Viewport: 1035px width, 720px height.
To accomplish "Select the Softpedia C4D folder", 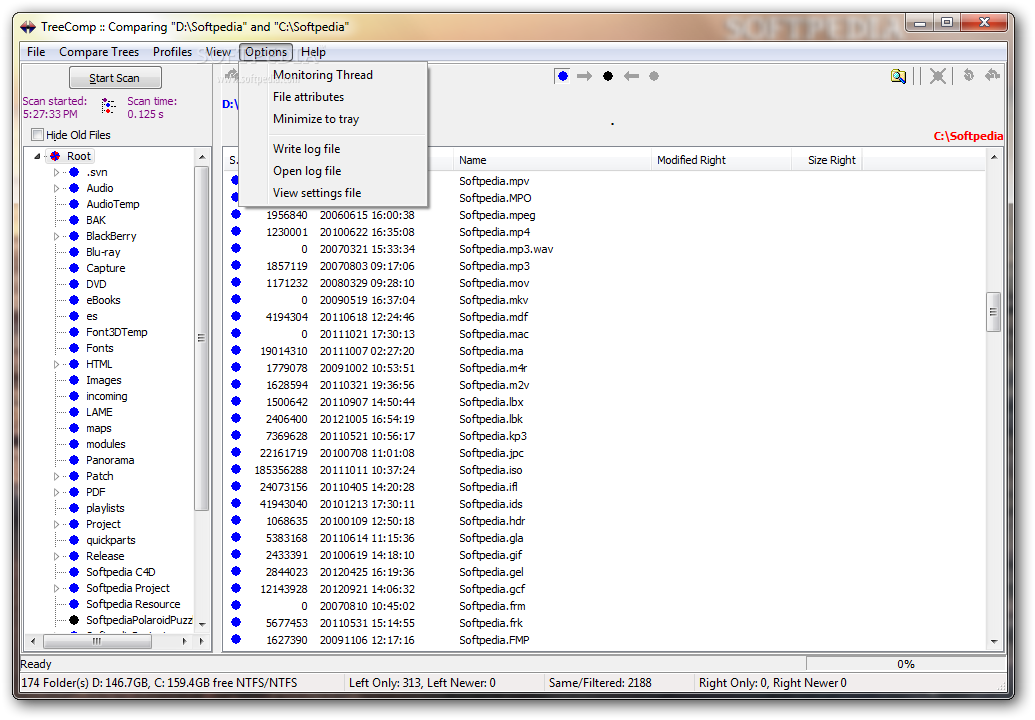I will tap(121, 572).
